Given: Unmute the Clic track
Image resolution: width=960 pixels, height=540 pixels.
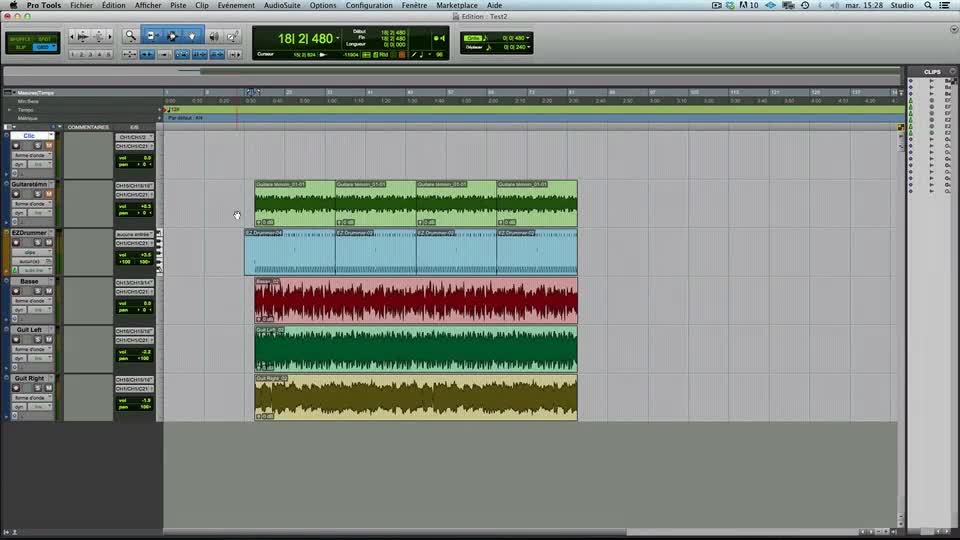Looking at the screenshot, I should tap(48, 146).
